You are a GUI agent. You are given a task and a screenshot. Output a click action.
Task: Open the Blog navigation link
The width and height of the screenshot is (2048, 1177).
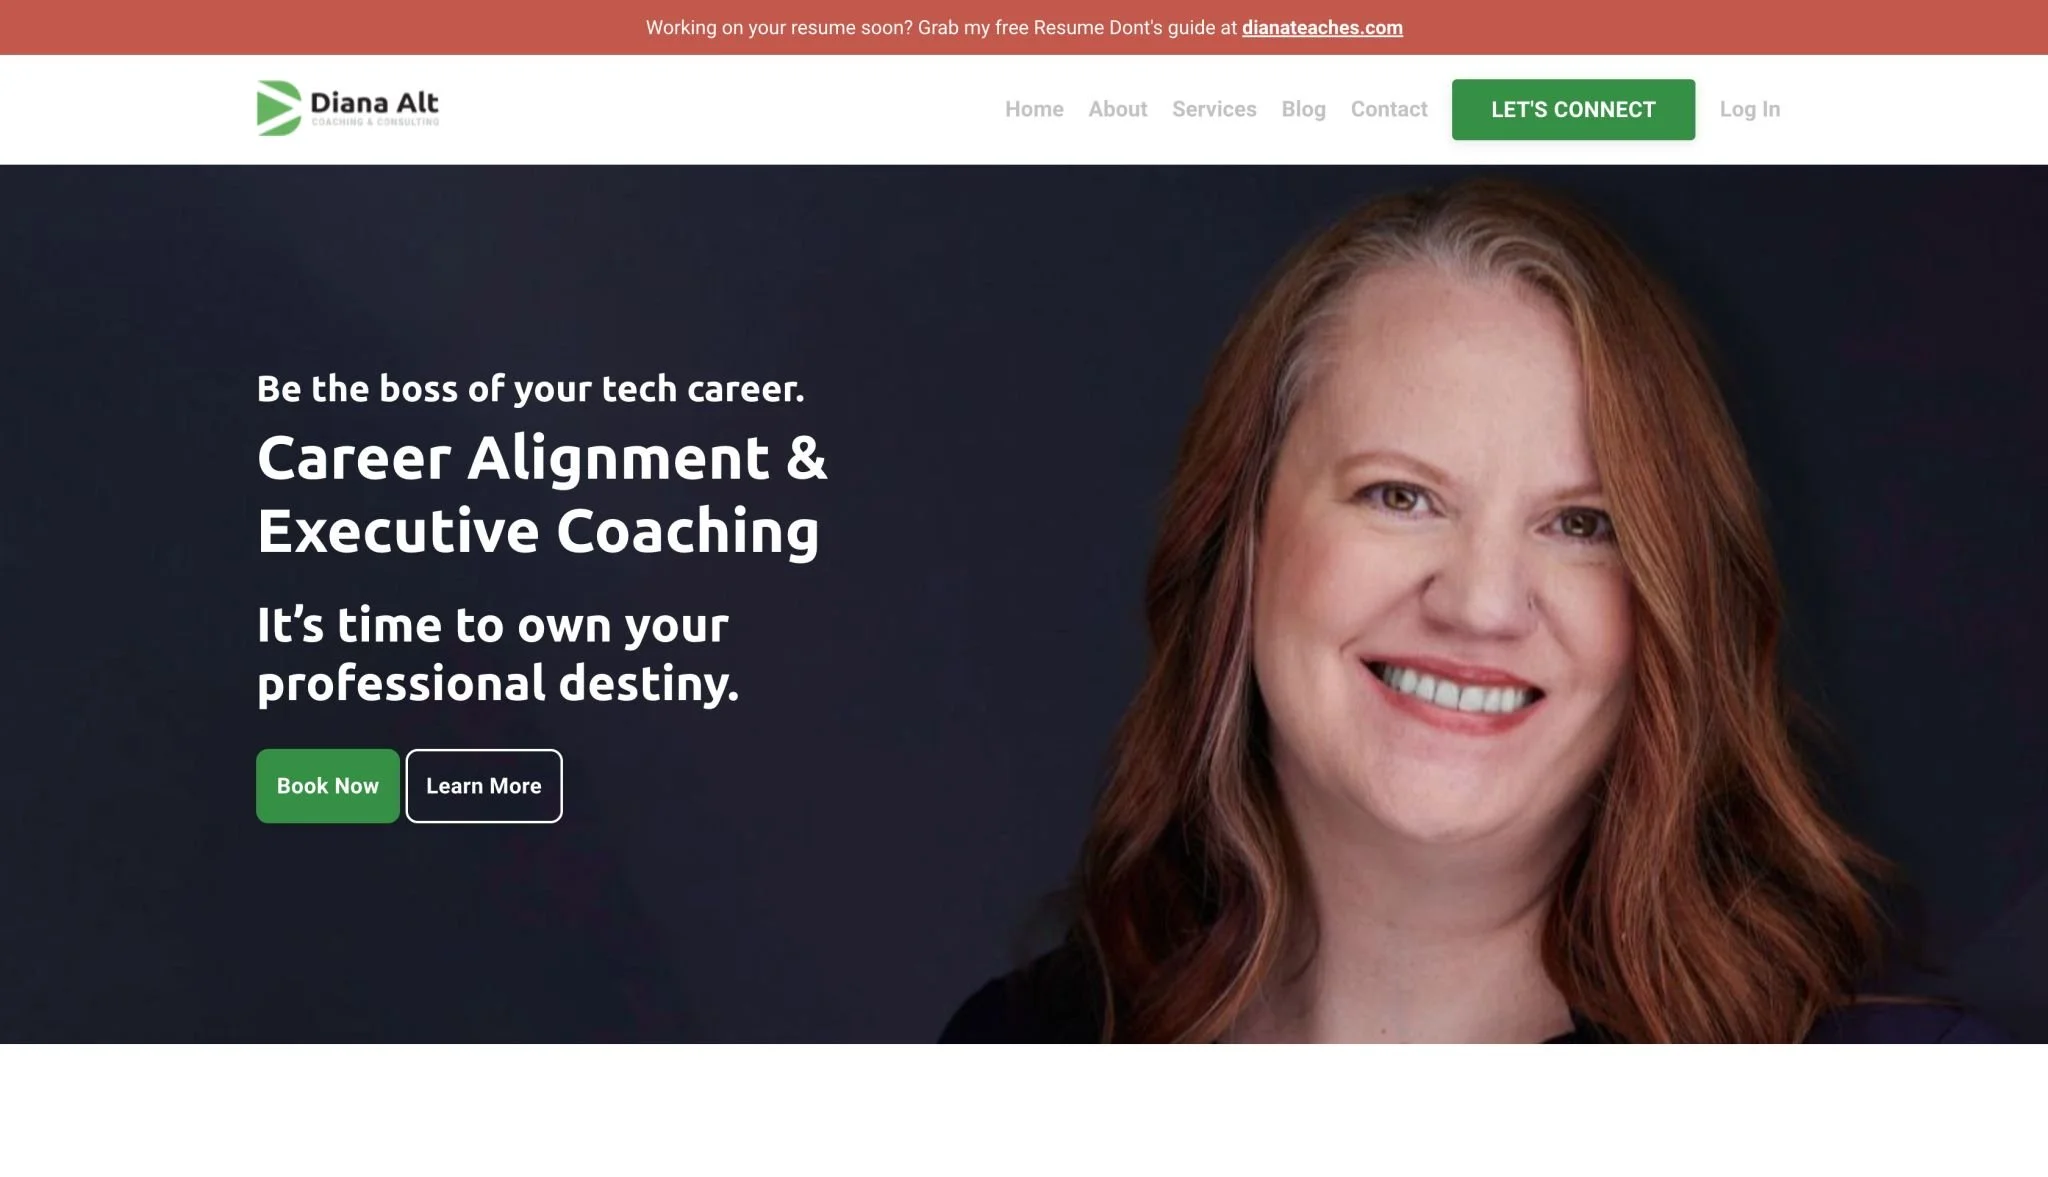1303,109
